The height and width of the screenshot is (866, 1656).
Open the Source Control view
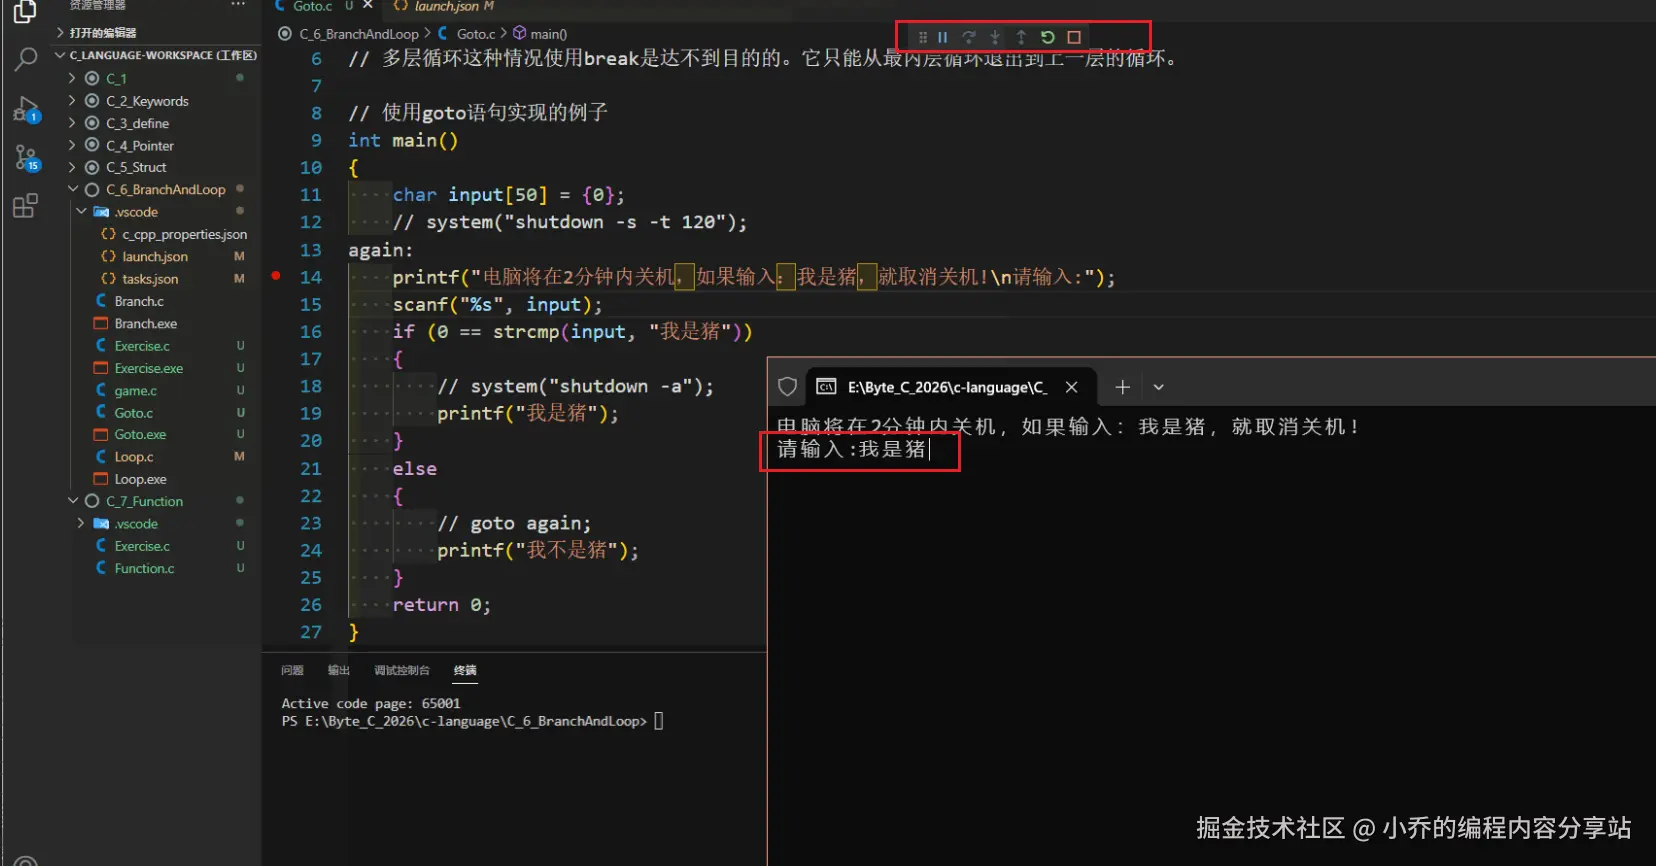[25, 157]
